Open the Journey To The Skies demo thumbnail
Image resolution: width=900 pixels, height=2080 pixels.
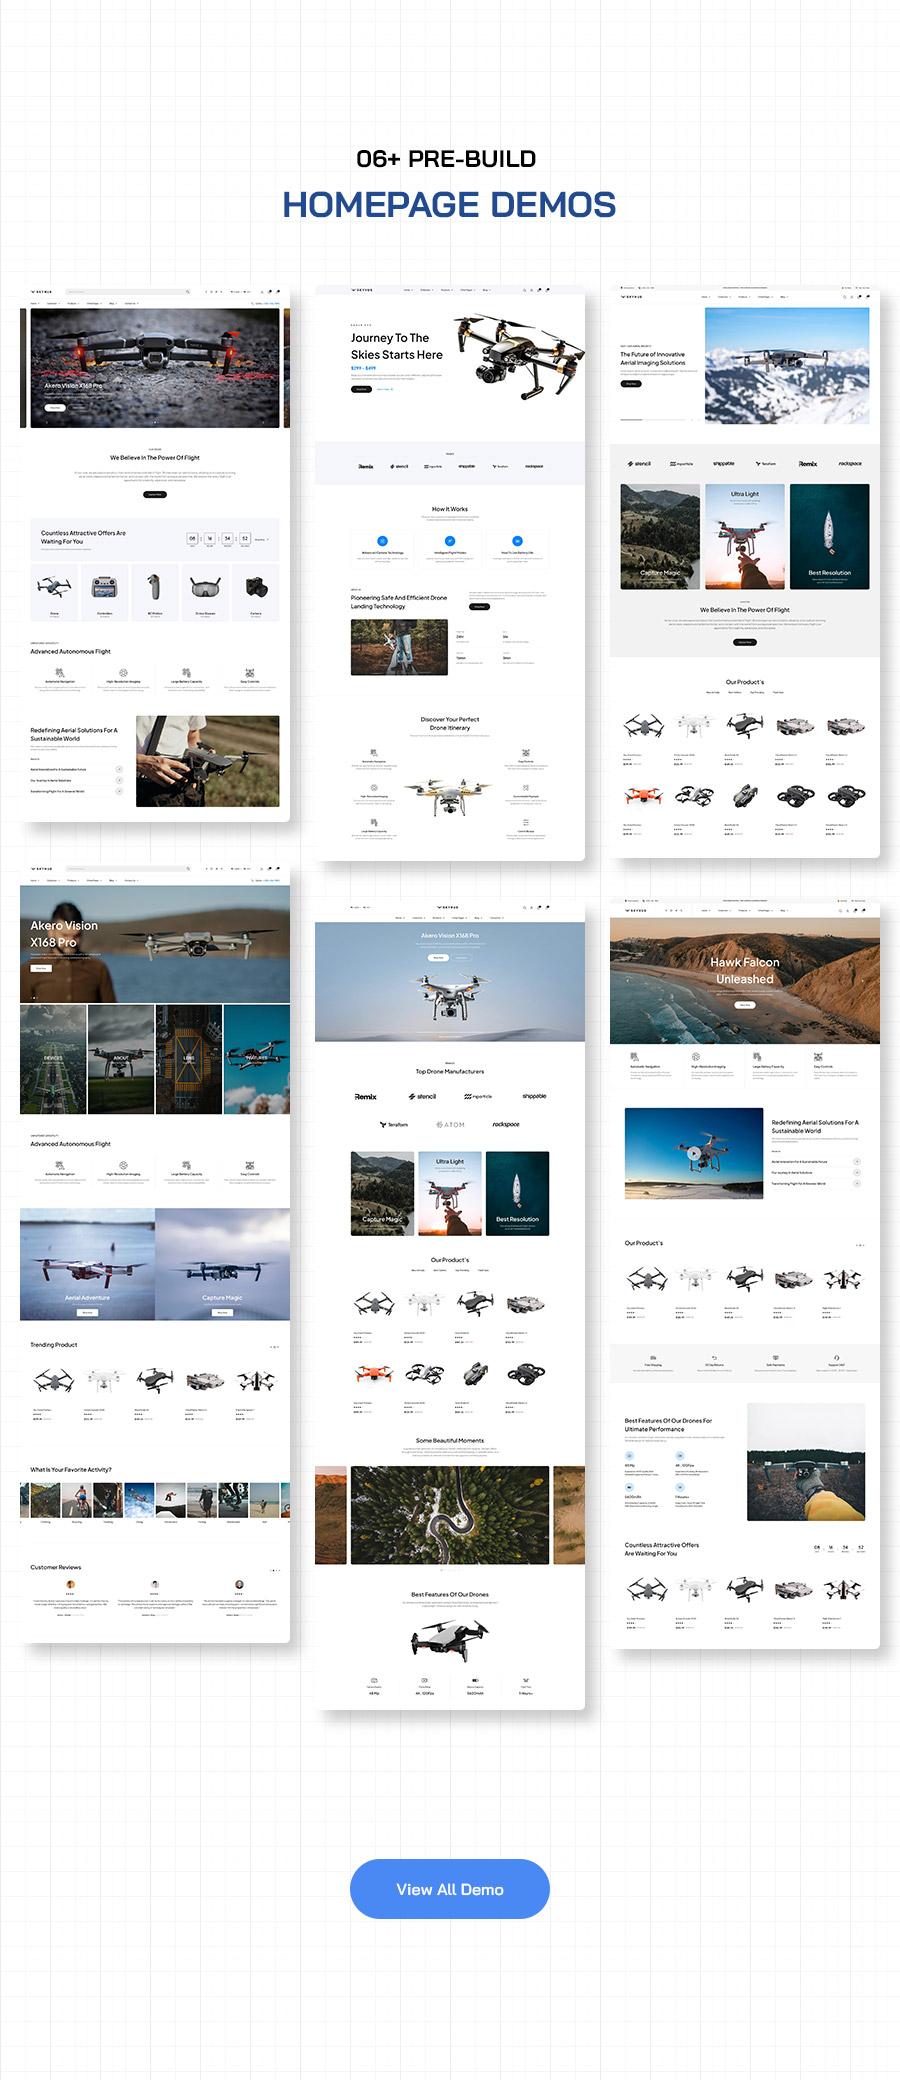450,573
